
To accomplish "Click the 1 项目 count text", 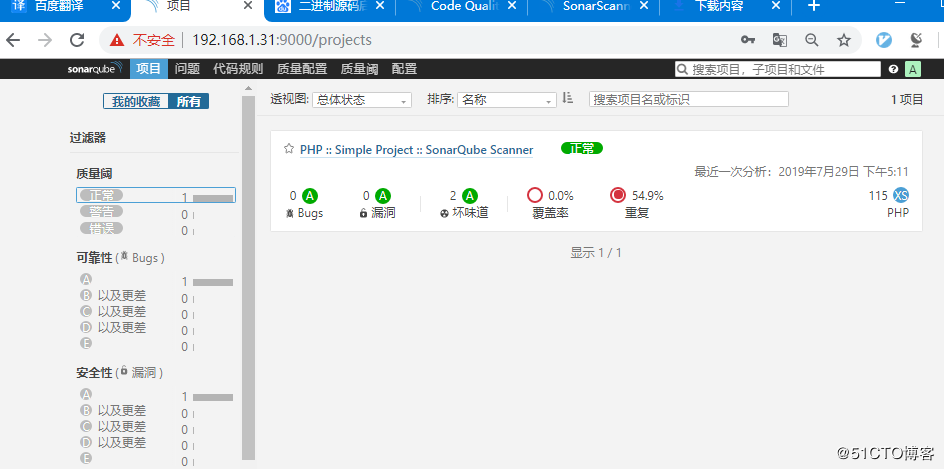I will point(907,100).
